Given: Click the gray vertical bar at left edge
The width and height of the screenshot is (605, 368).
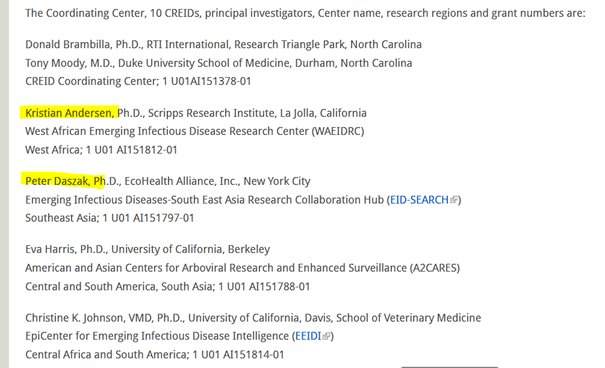Looking at the screenshot, I should [x=4, y=184].
